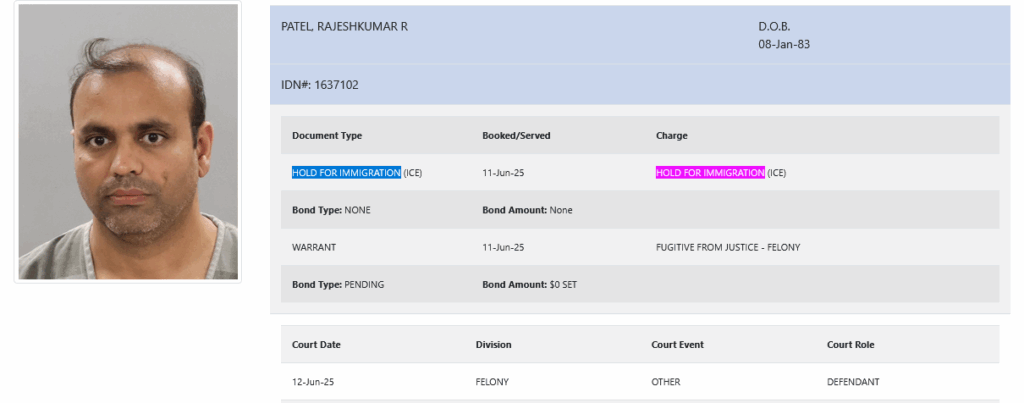Click the date of birth 08-Jan-83
This screenshot has width=1024, height=403.
[784, 44]
